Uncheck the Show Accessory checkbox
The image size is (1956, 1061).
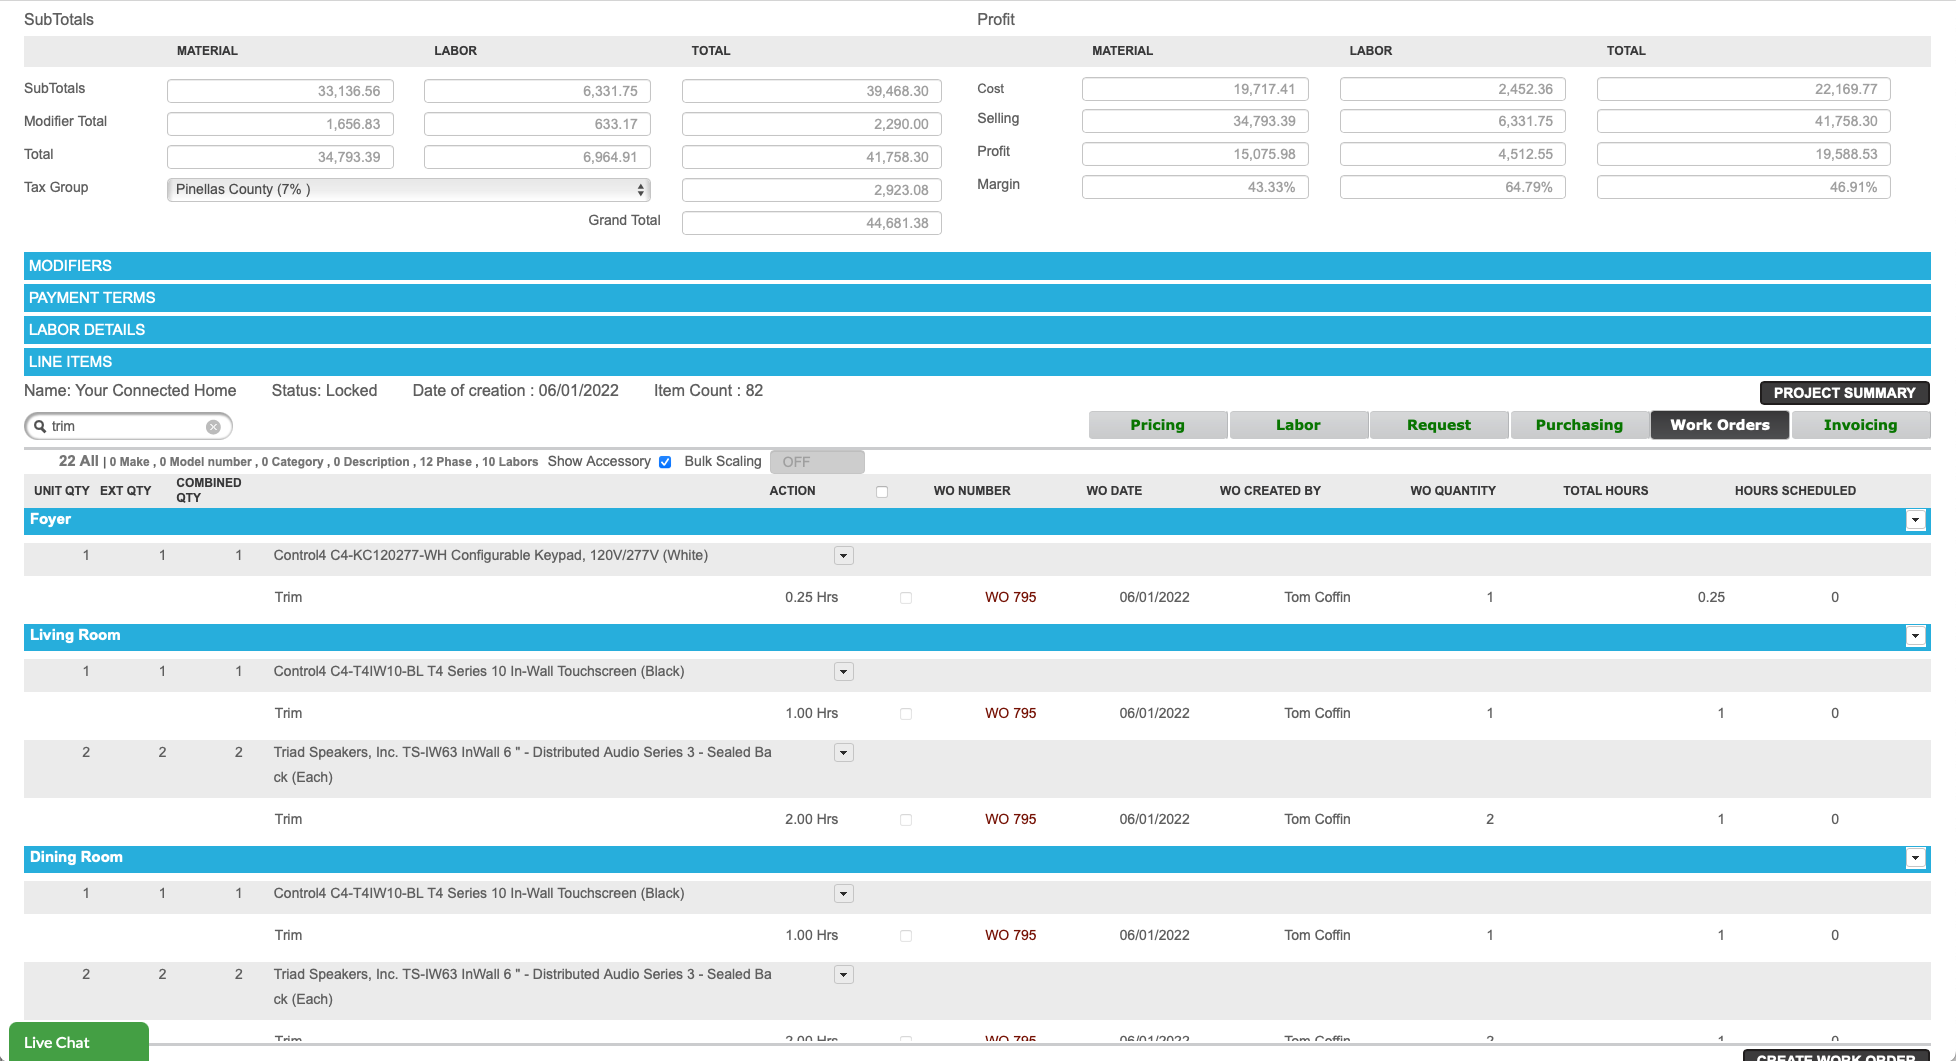tap(665, 461)
